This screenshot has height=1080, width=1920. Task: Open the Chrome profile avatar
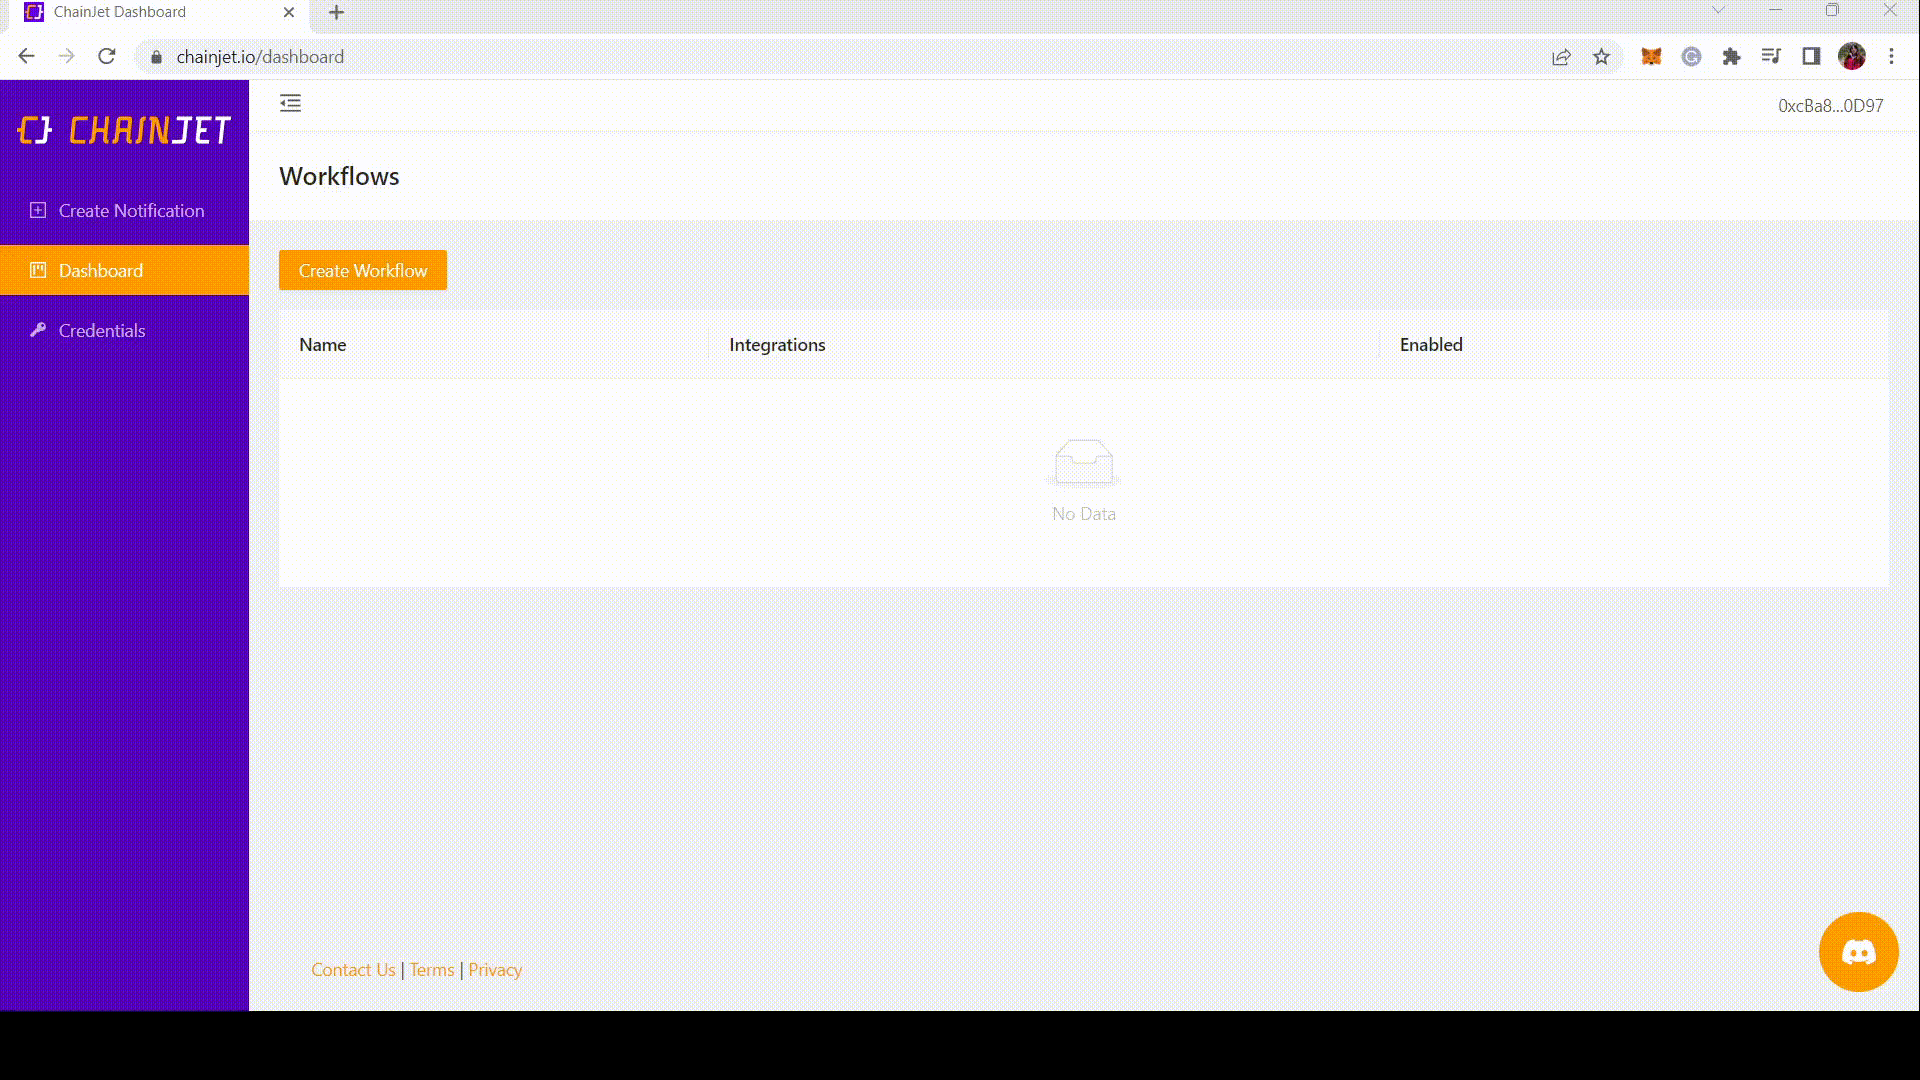1852,57
